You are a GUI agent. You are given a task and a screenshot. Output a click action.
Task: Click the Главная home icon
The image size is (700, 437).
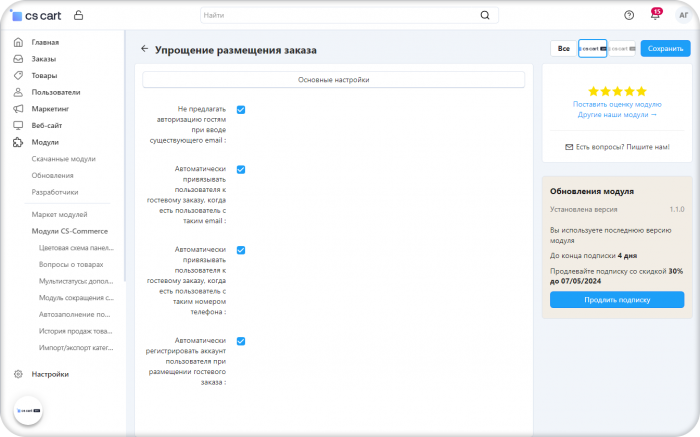coord(18,42)
